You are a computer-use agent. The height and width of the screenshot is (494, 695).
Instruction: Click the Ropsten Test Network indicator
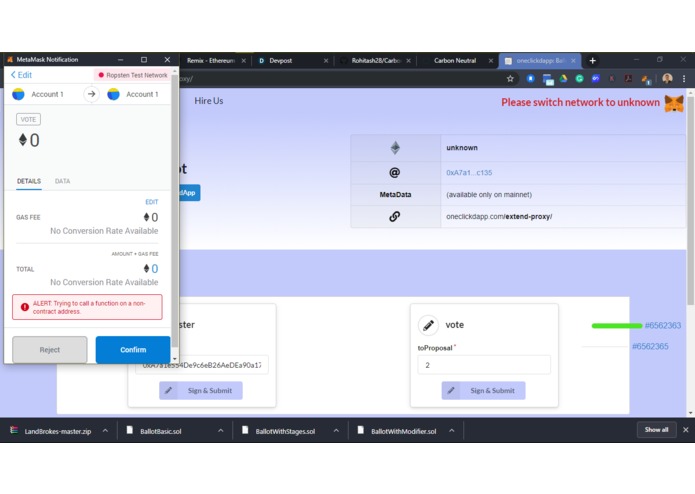pyautogui.click(x=133, y=75)
